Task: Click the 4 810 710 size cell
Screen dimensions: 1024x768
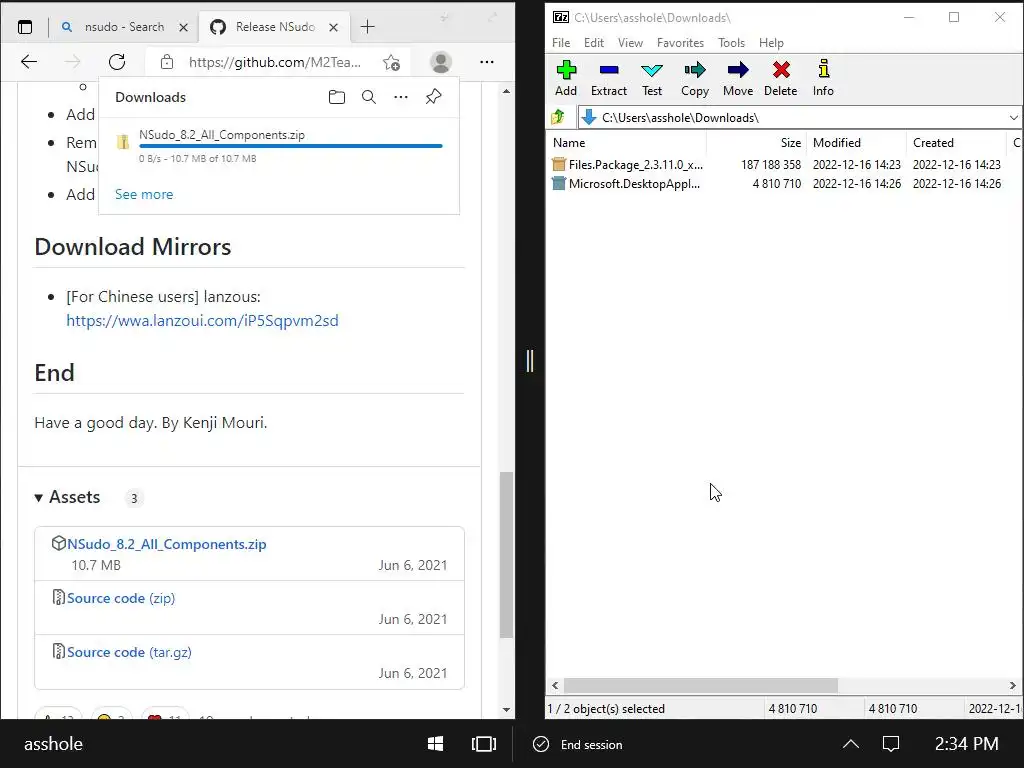Action: click(x=776, y=184)
